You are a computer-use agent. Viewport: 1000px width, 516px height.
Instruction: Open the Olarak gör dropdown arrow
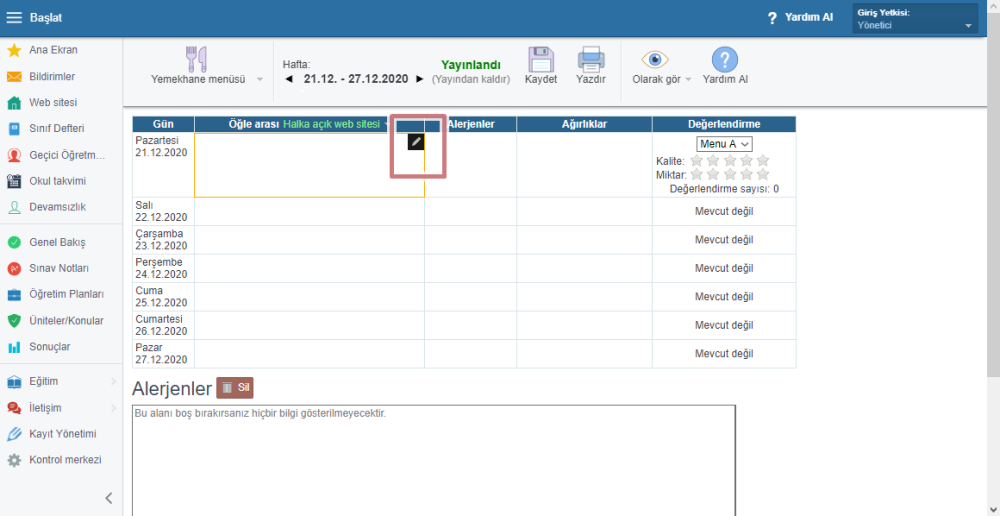pyautogui.click(x=689, y=80)
